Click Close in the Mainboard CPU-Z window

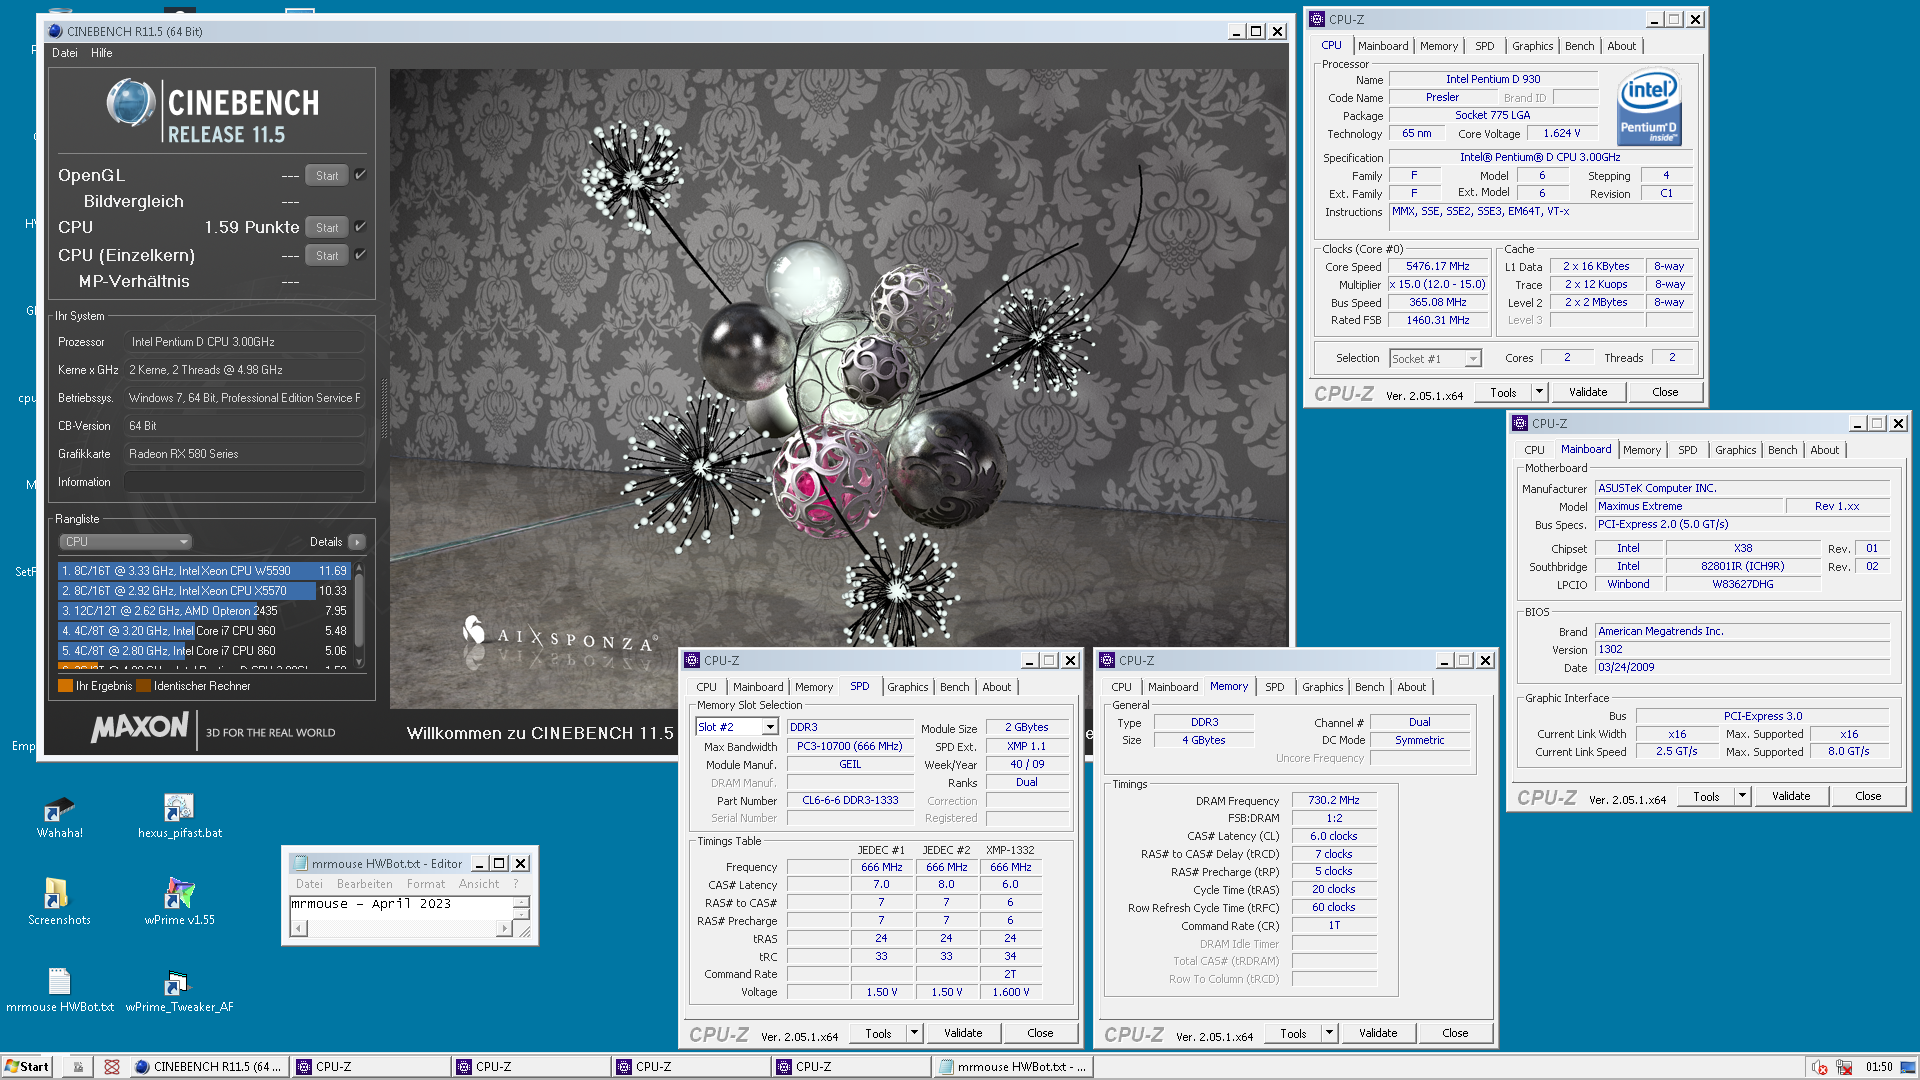pyautogui.click(x=1868, y=796)
